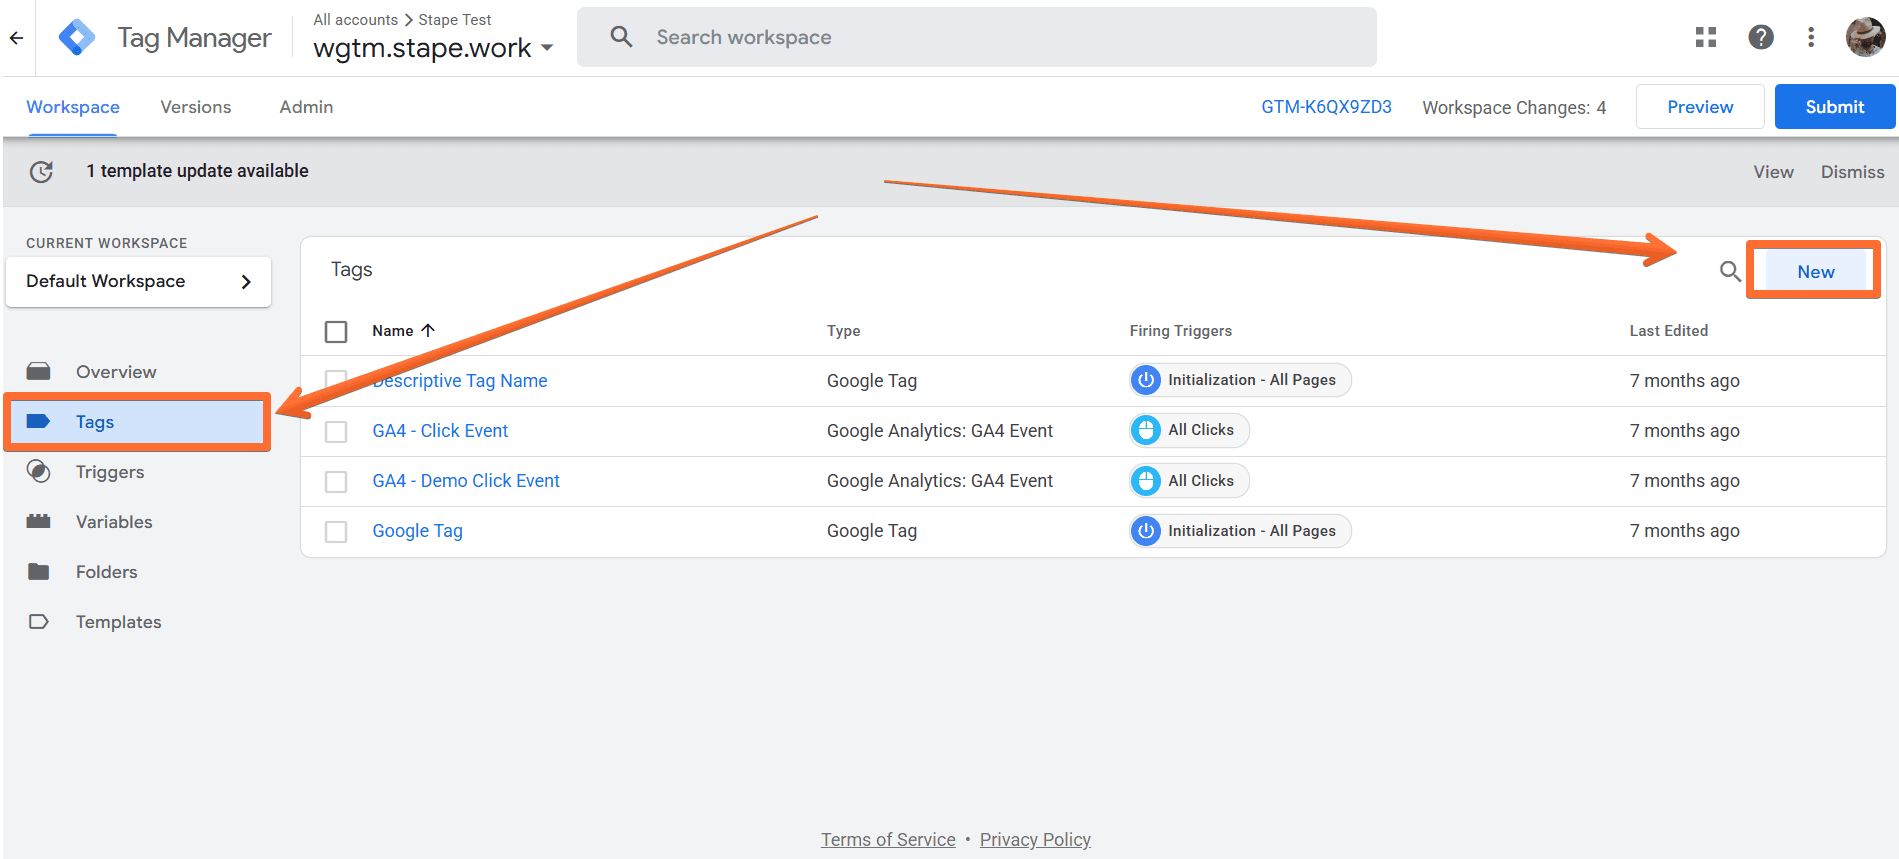1899x859 pixels.
Task: Click the All Clicks trigger icon in the GA4 - Demo Click Event row
Action: [1146, 481]
